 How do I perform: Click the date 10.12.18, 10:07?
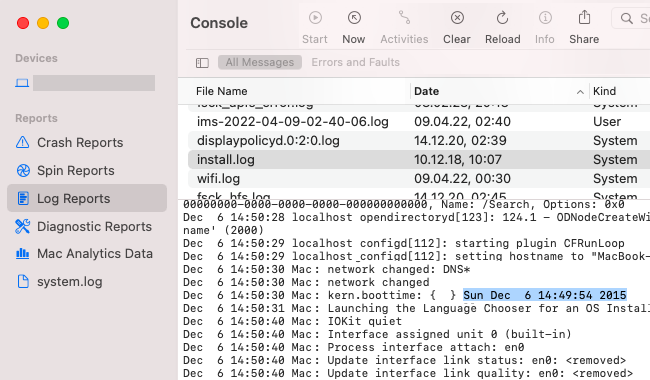[x=458, y=160]
